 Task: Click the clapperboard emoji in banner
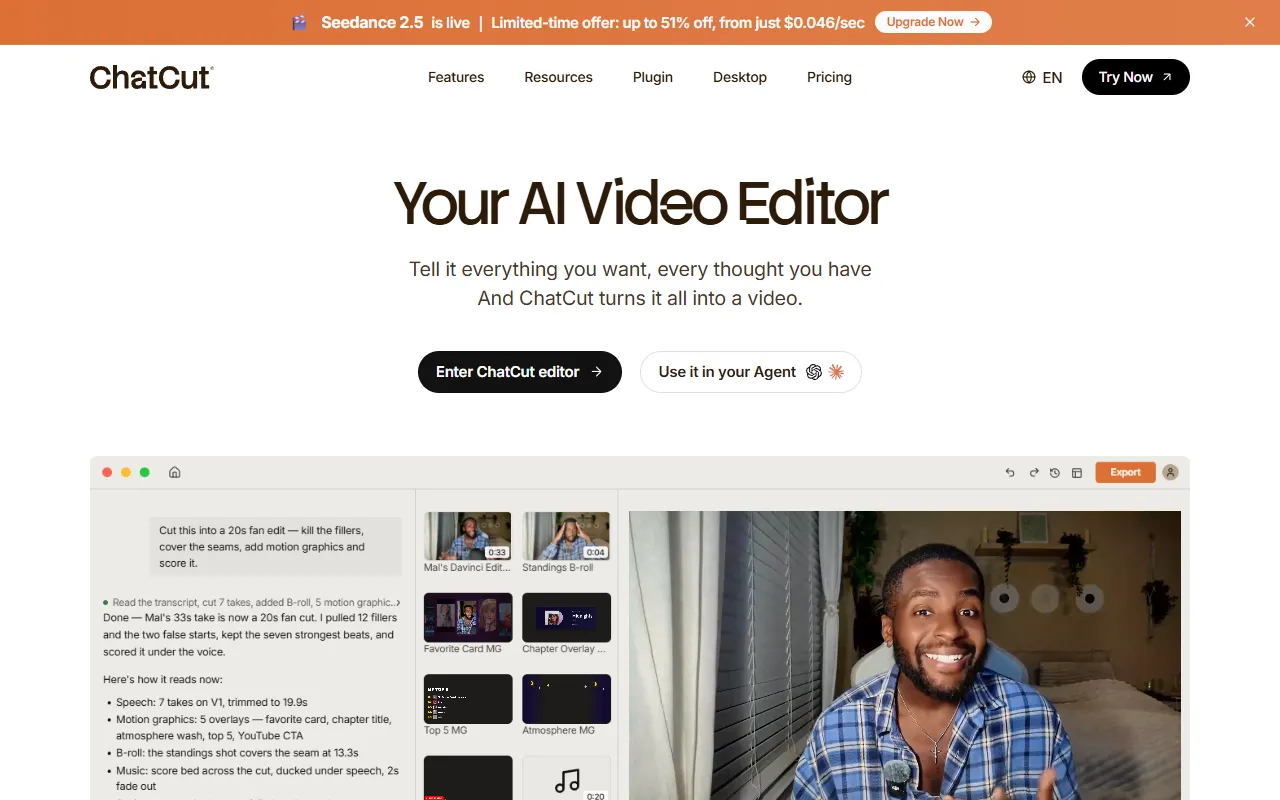299,22
